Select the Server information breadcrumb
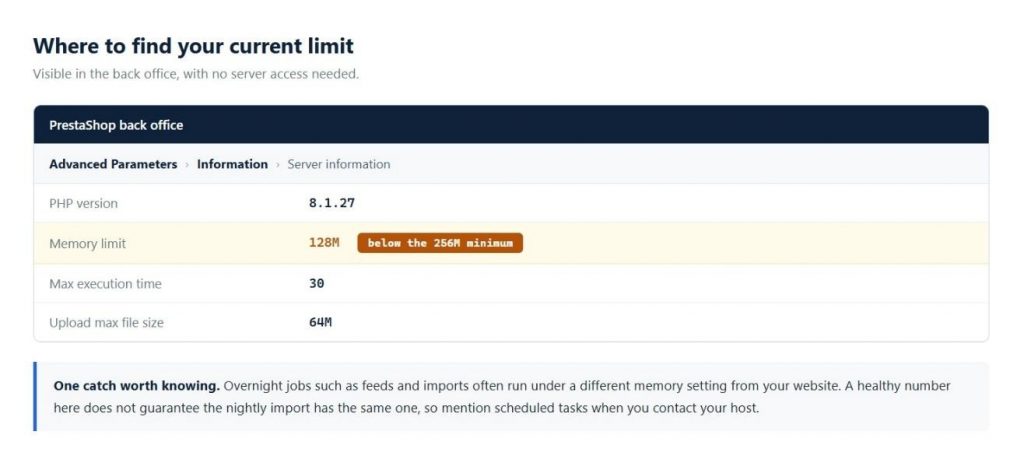Image resolution: width=1024 pixels, height=463 pixels. click(x=338, y=164)
